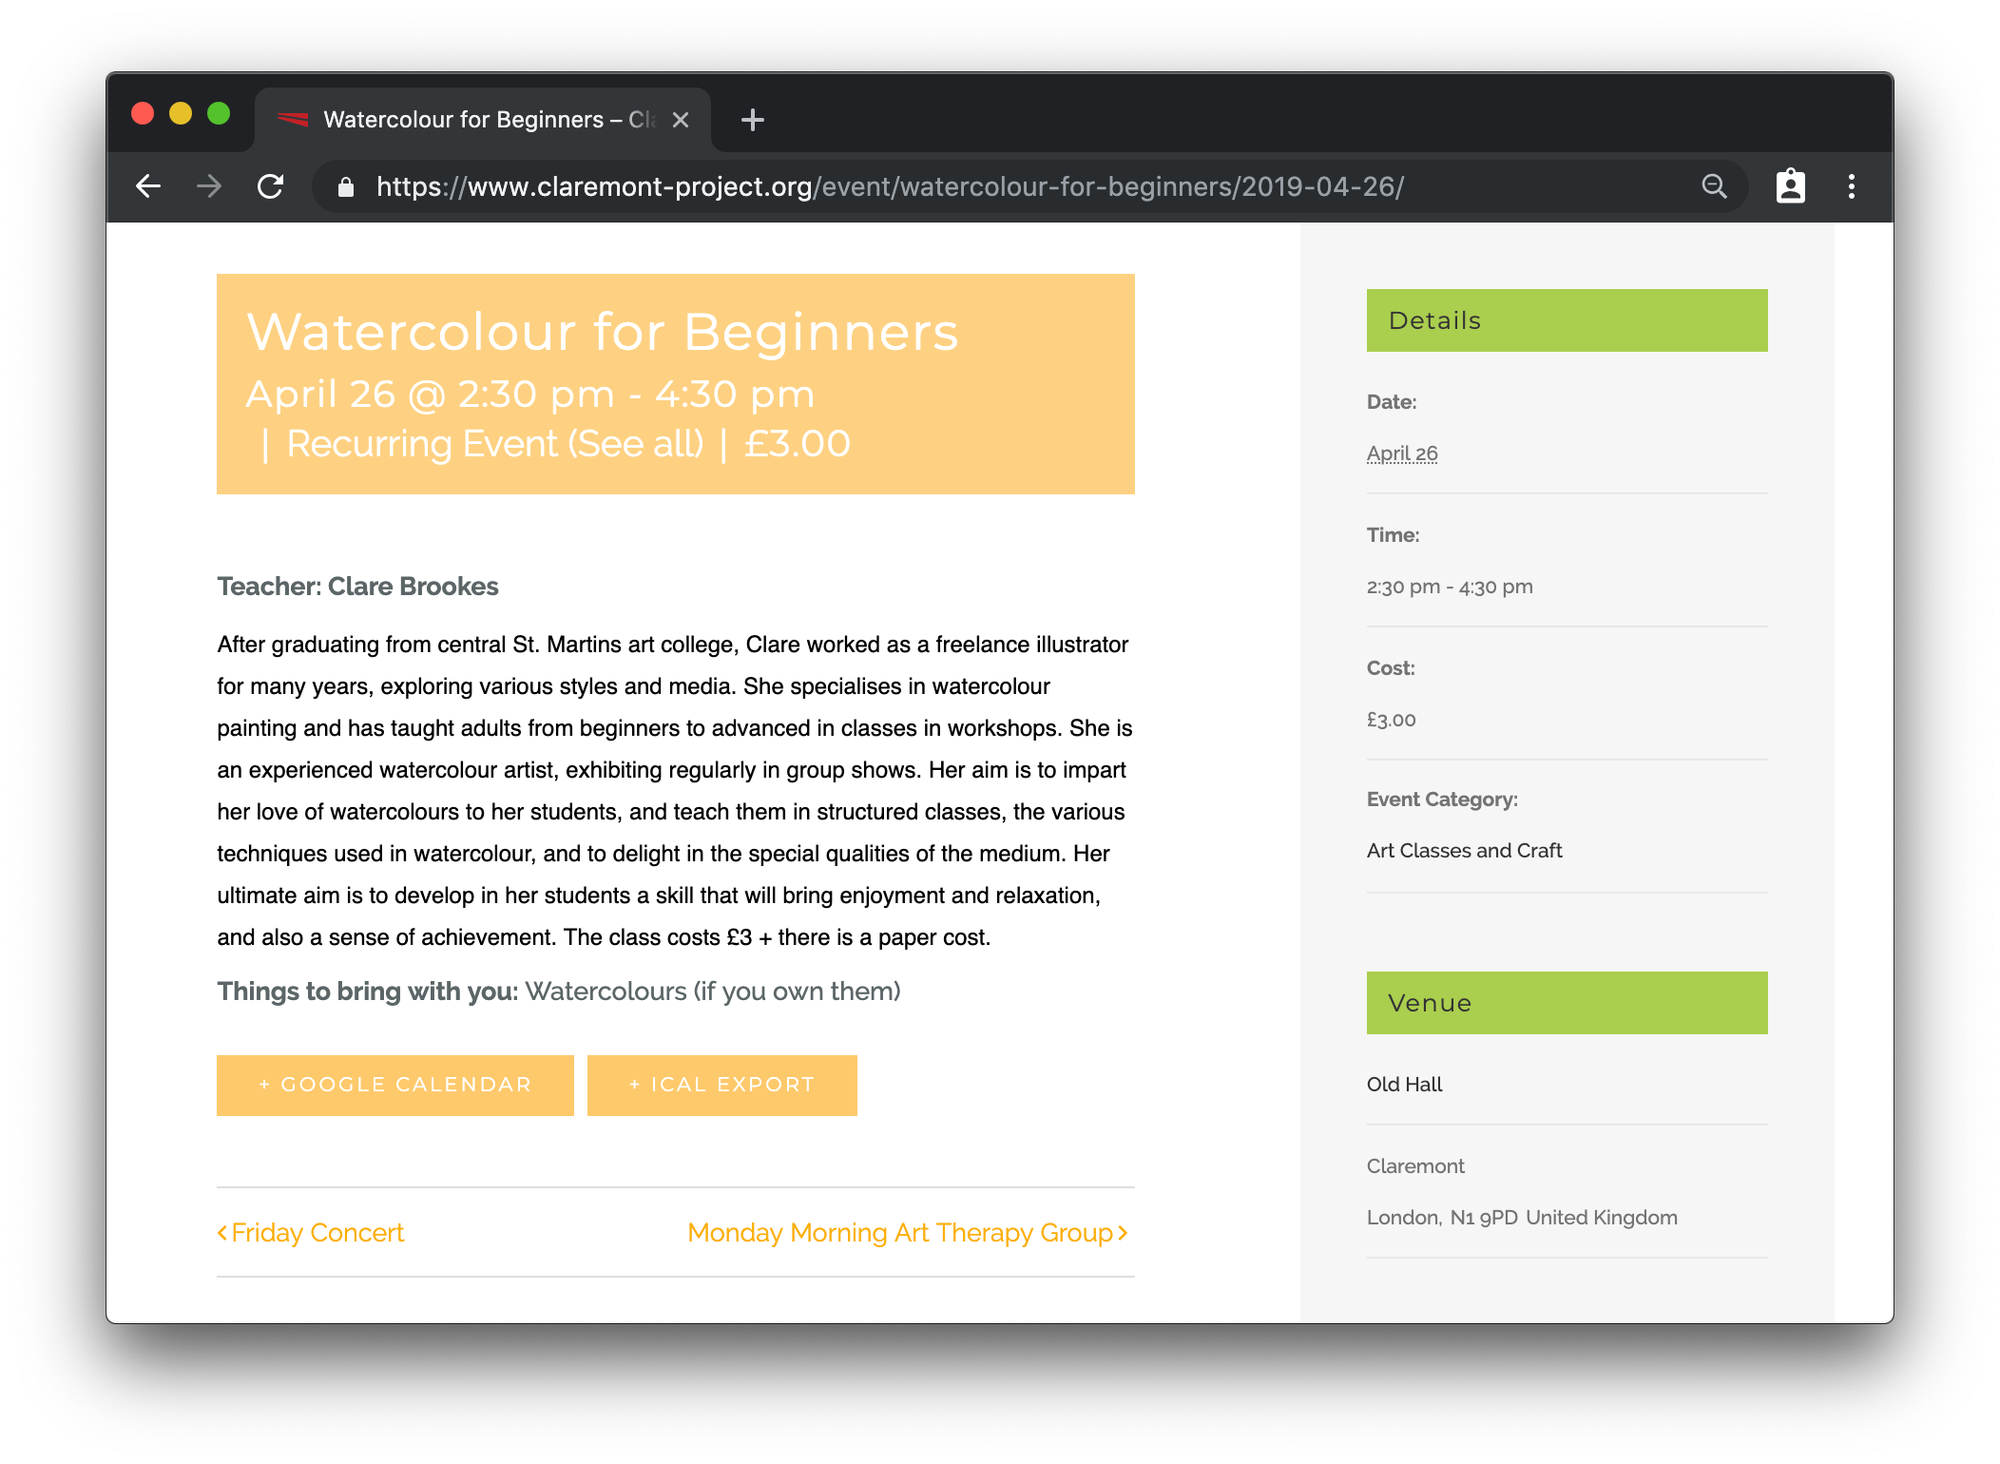
Task: Open a new tab with plus icon
Action: (752, 120)
